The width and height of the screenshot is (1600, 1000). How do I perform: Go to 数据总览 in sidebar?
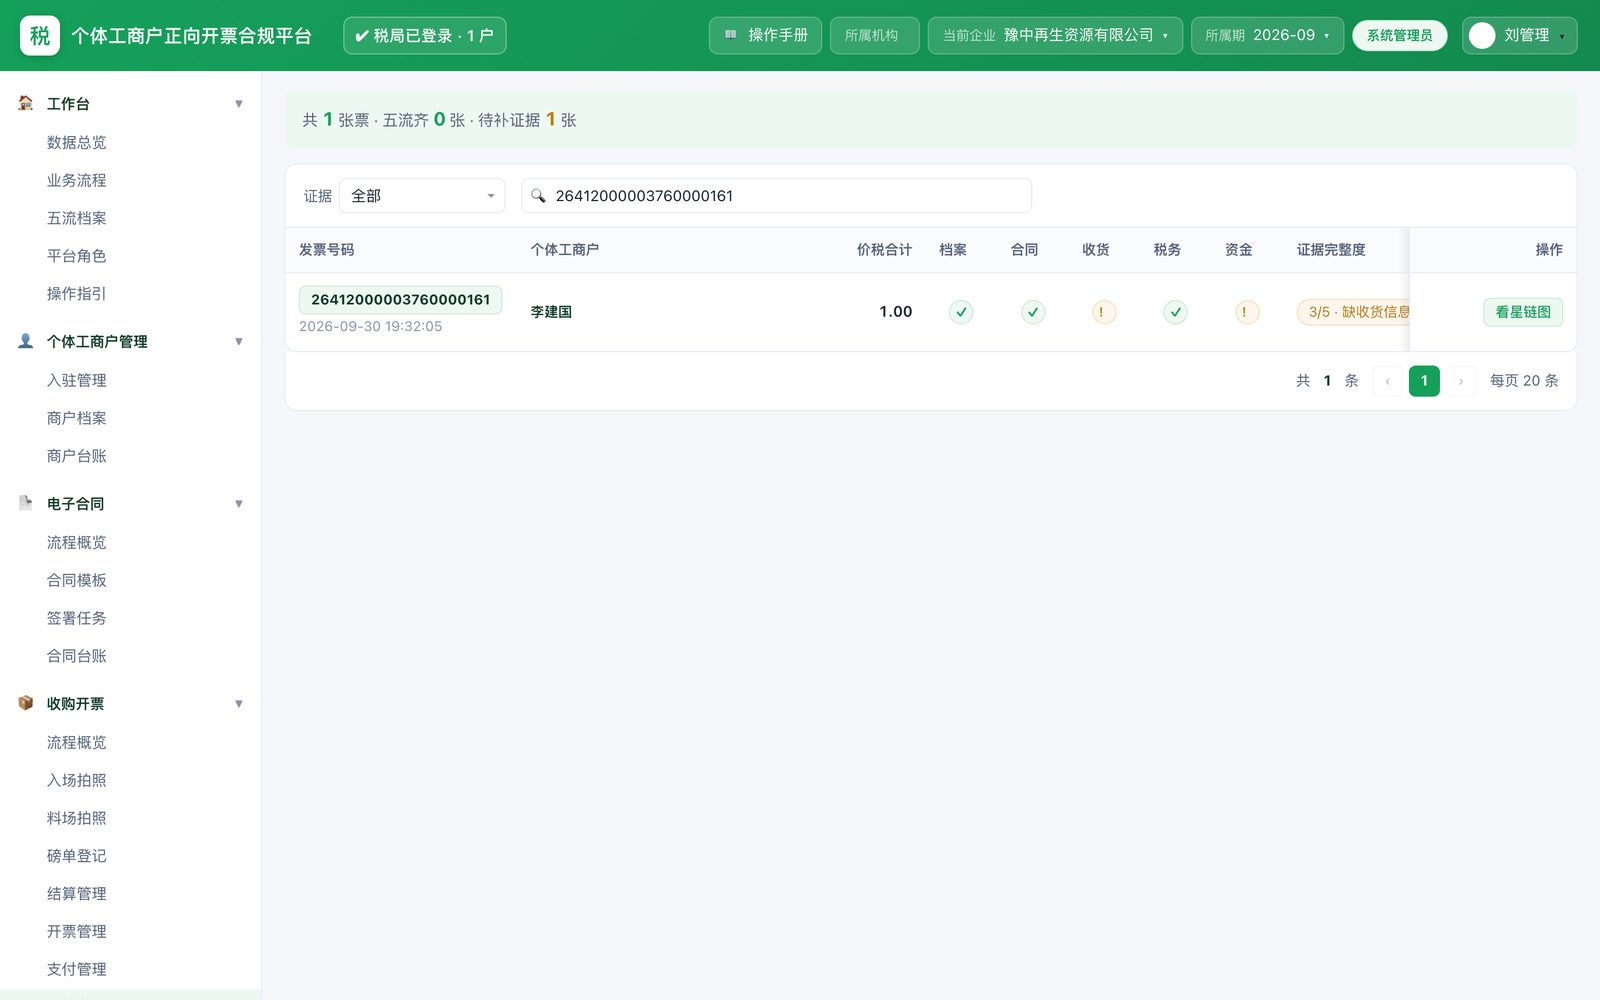point(77,142)
